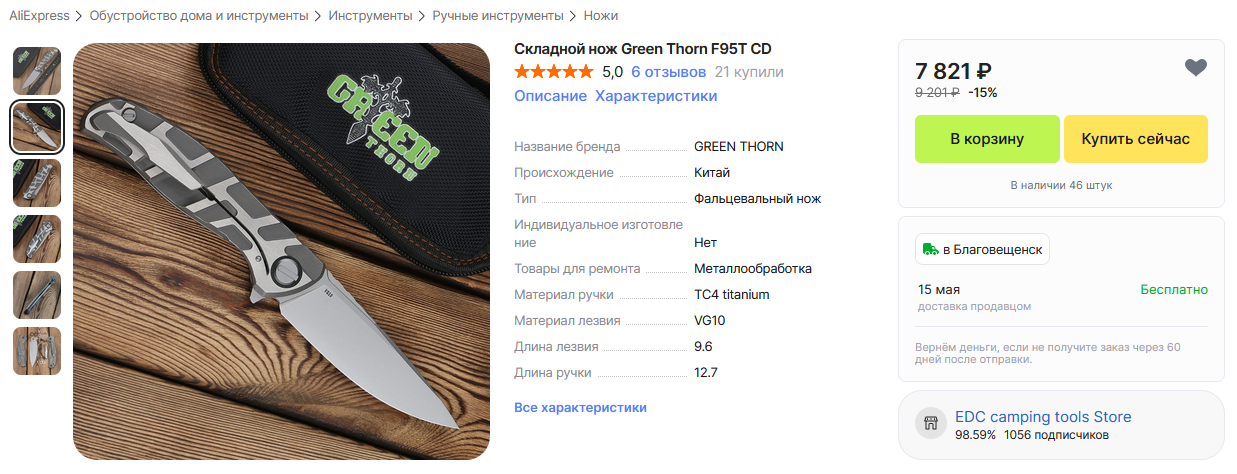Click the store shop icon beside EDC camping tools

pos(931,424)
